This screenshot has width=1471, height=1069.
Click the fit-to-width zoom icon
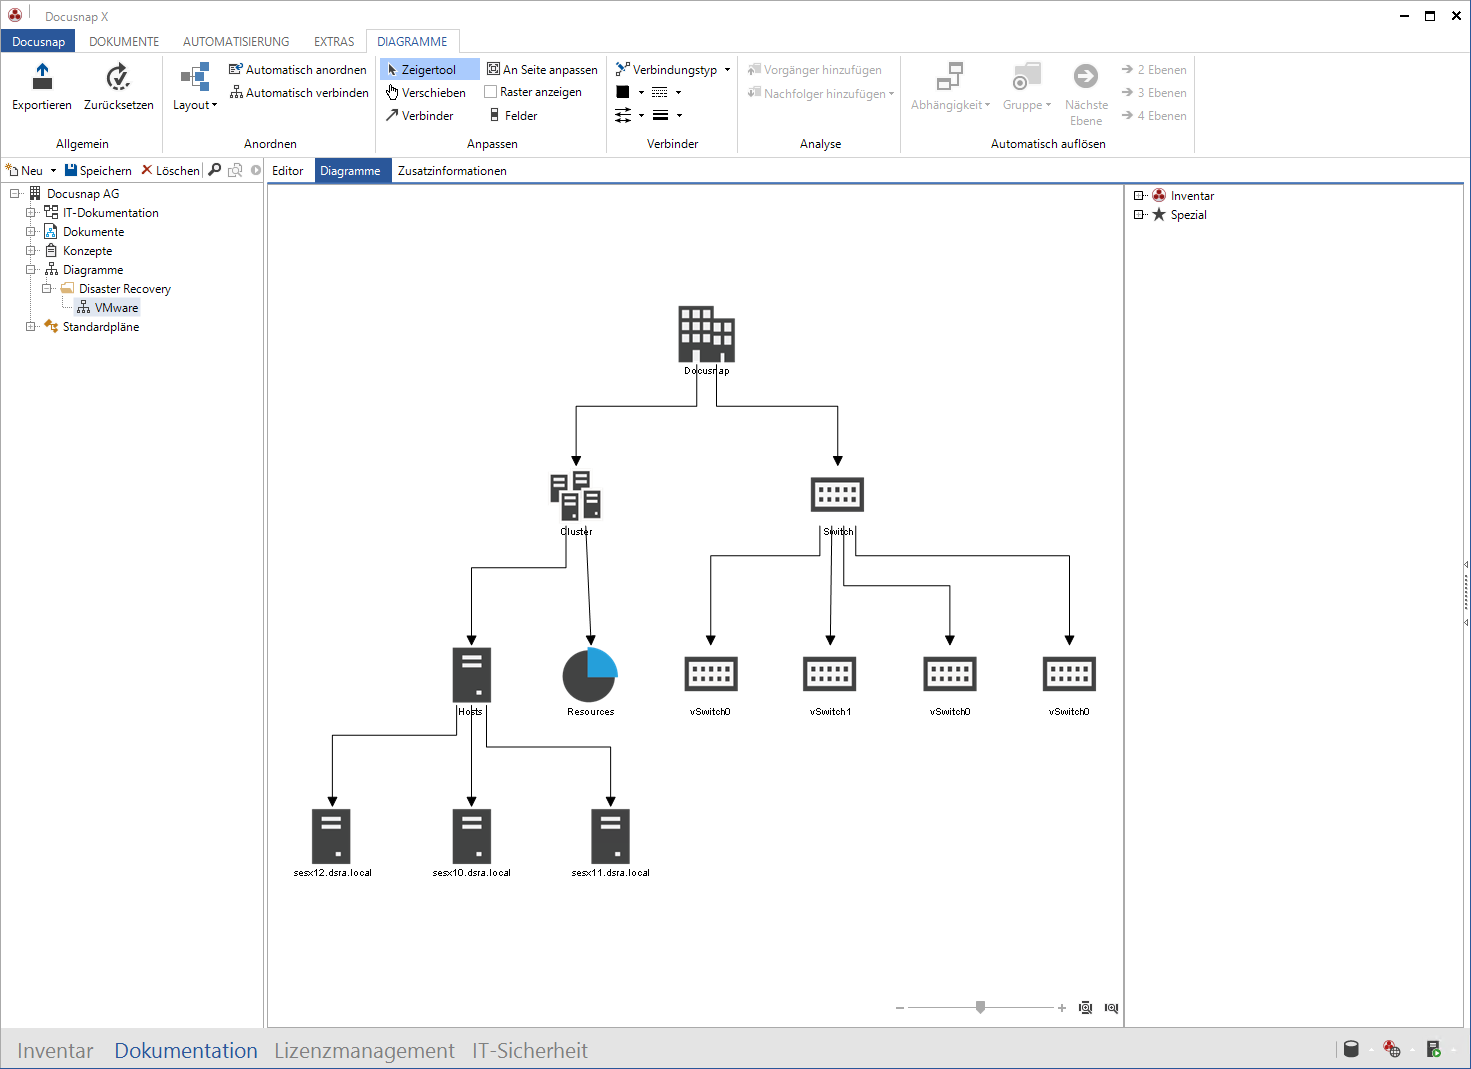tap(1111, 1008)
